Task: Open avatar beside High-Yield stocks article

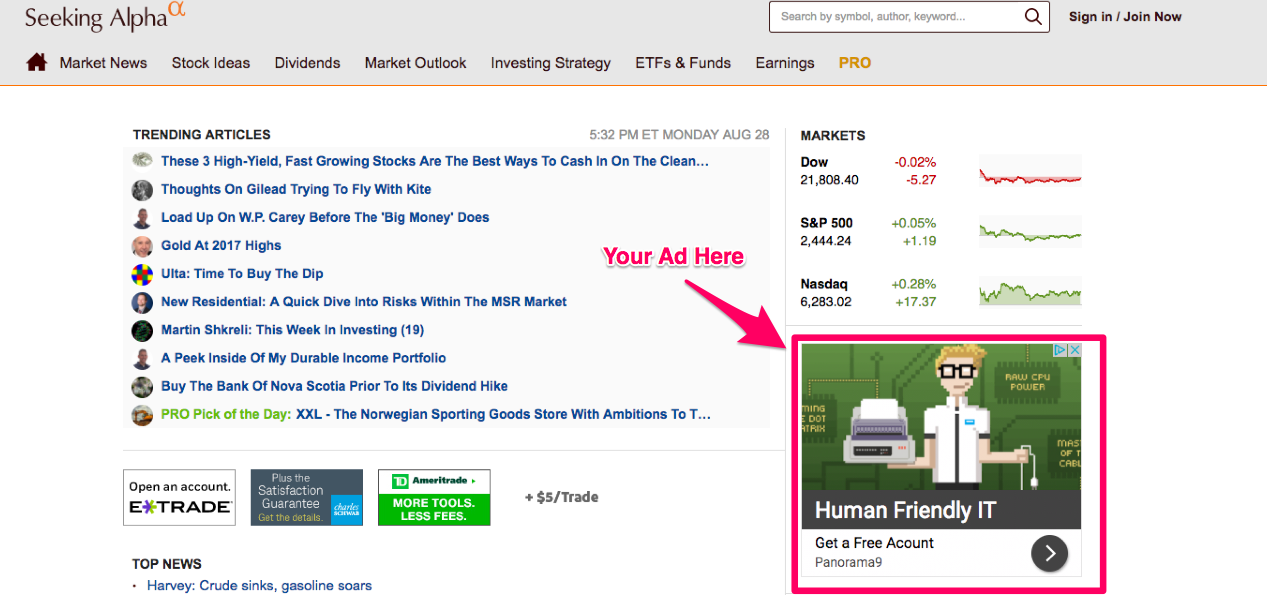Action: (x=142, y=161)
